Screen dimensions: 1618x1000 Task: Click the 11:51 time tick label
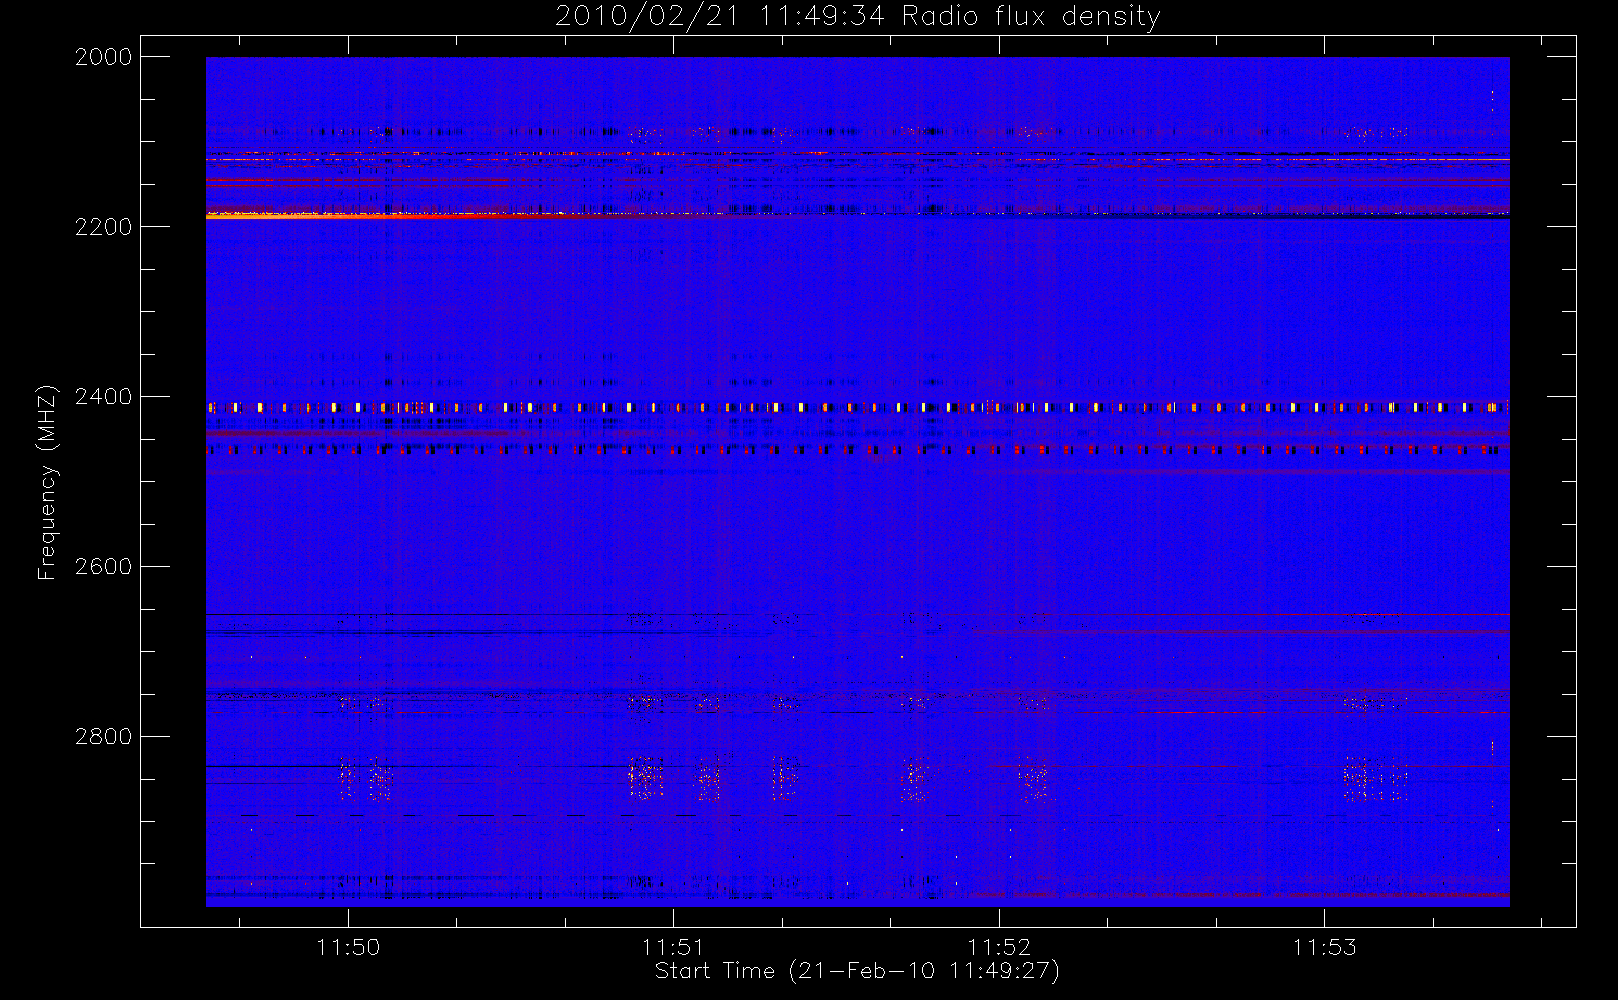[x=673, y=947]
